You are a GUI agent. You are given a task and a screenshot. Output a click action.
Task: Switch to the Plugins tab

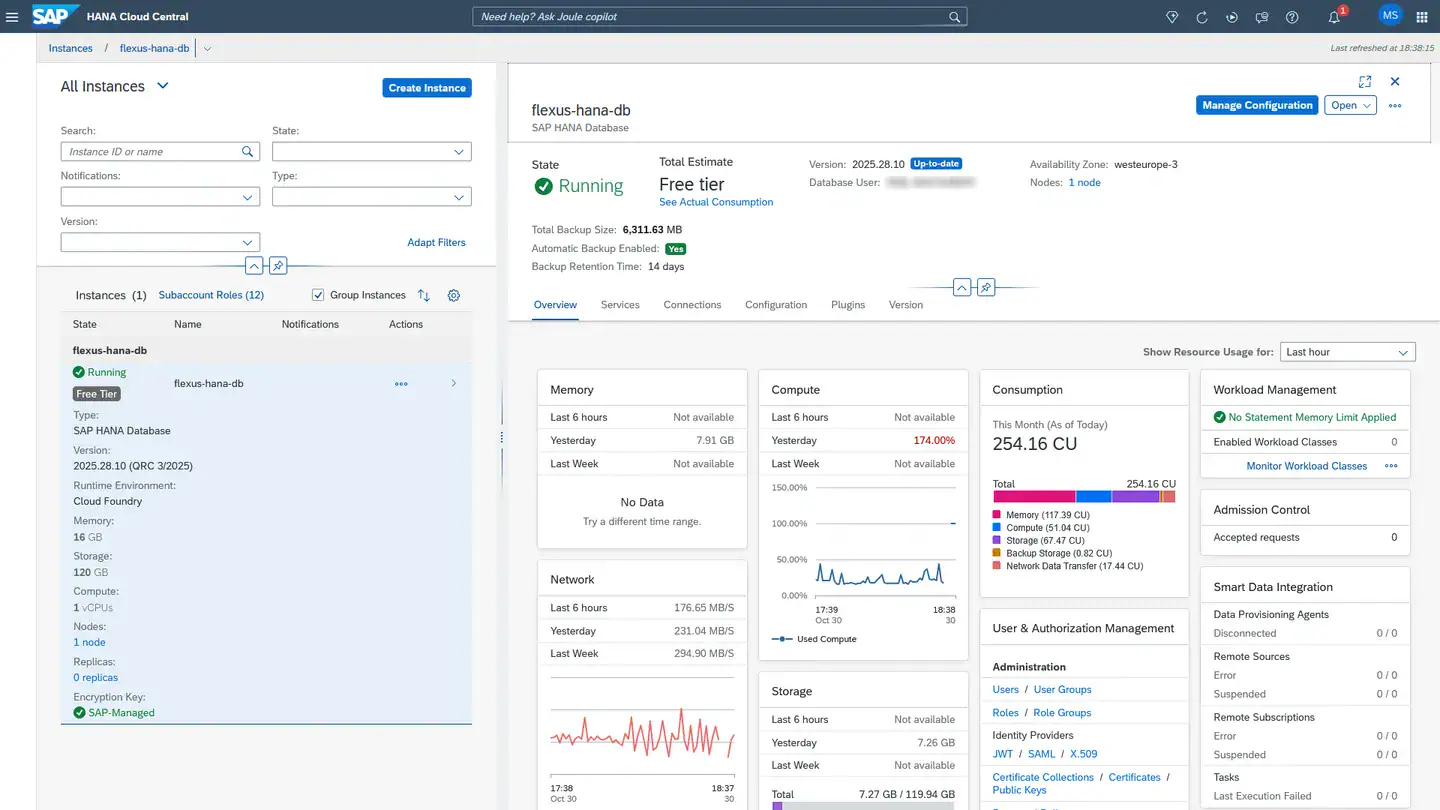(847, 305)
